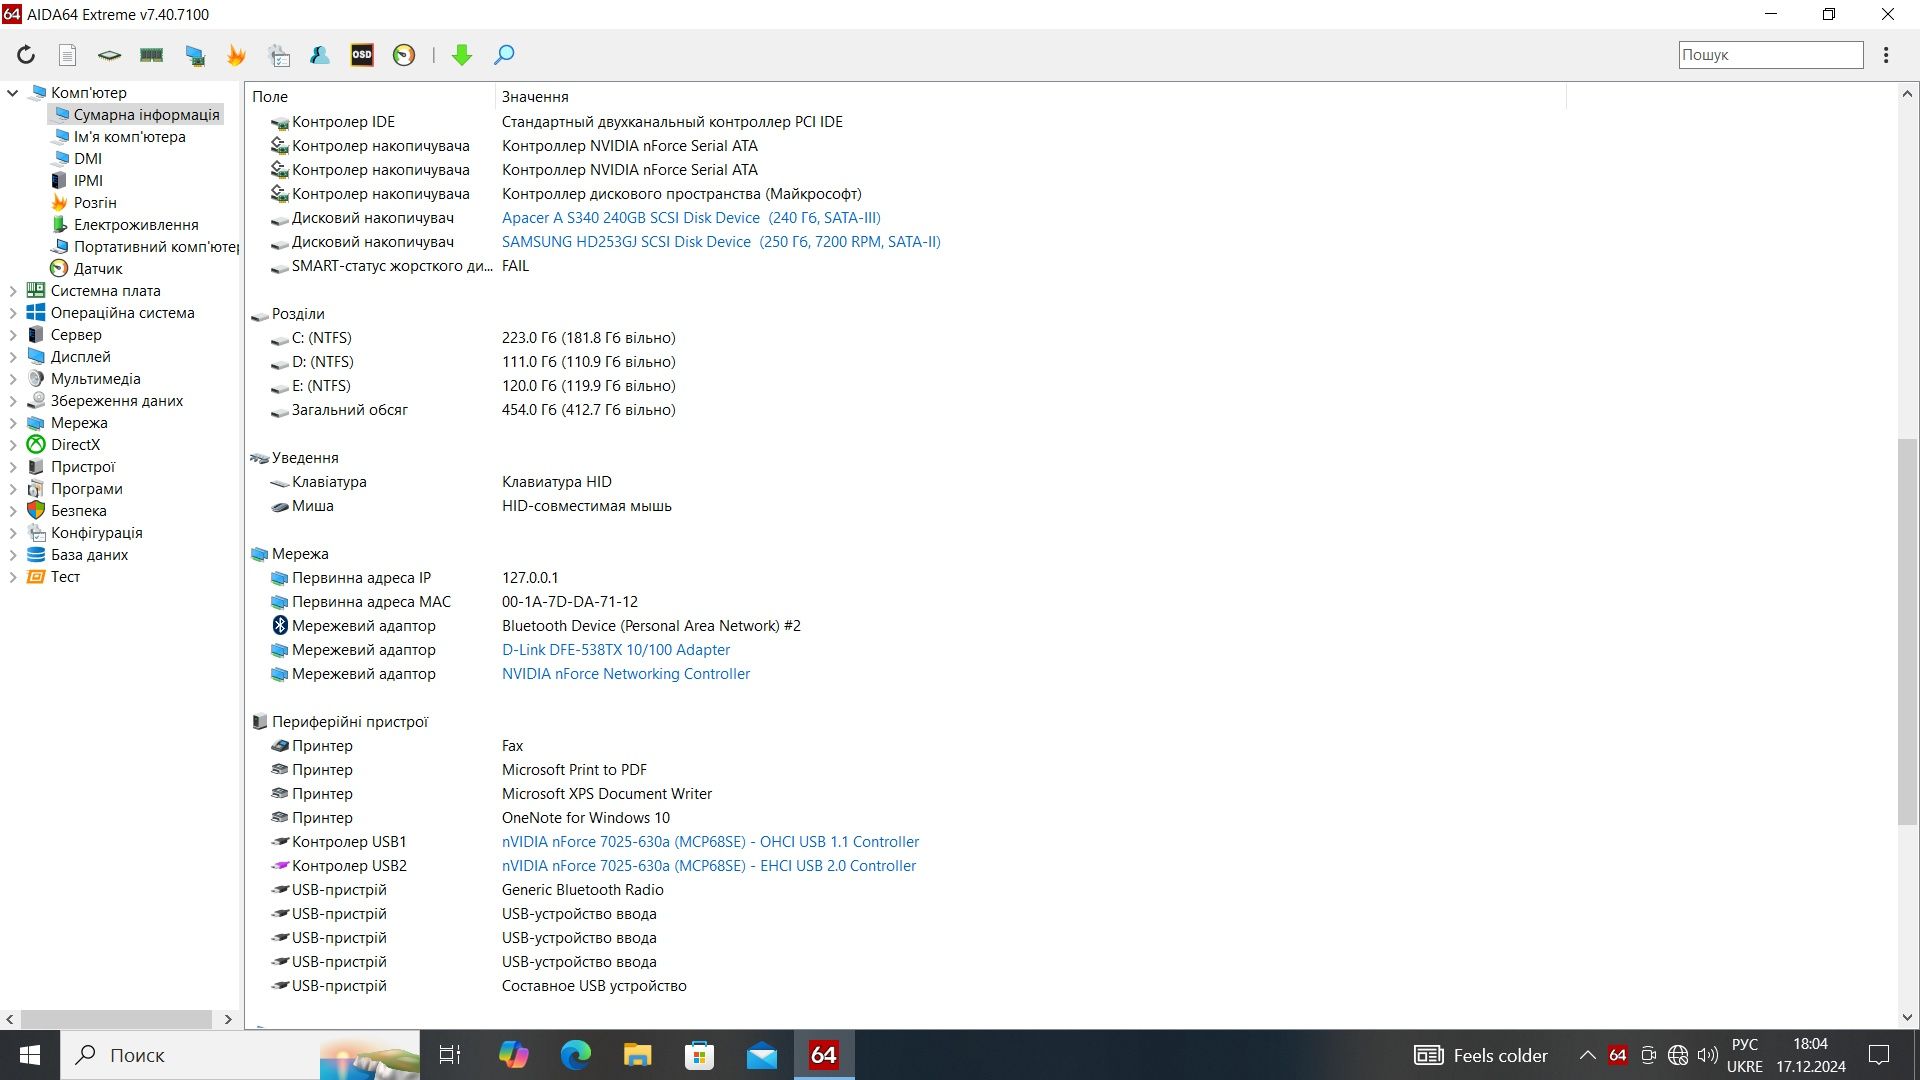Open the Report page icon in toolbar
Screen dimensions: 1920x1080
tap(67, 55)
